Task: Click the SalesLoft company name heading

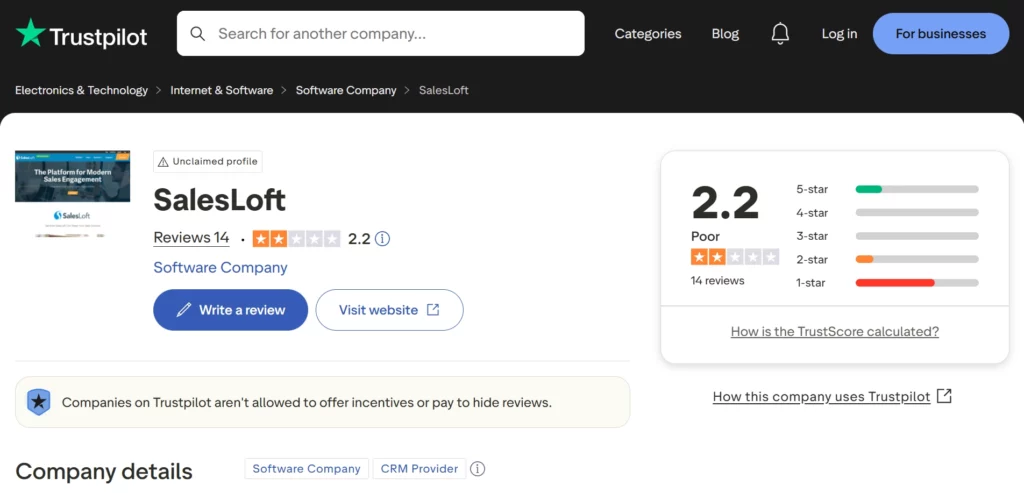Action: tap(219, 200)
